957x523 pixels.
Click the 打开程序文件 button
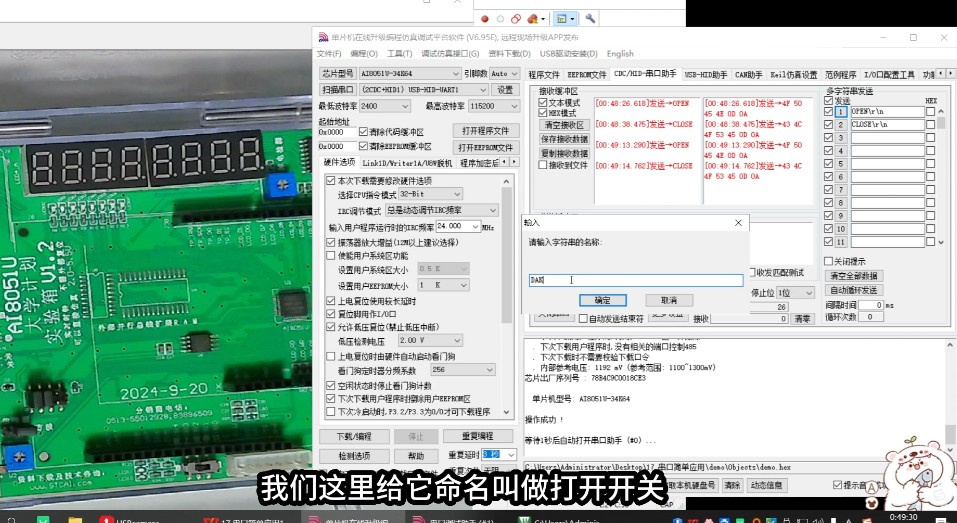[486, 131]
